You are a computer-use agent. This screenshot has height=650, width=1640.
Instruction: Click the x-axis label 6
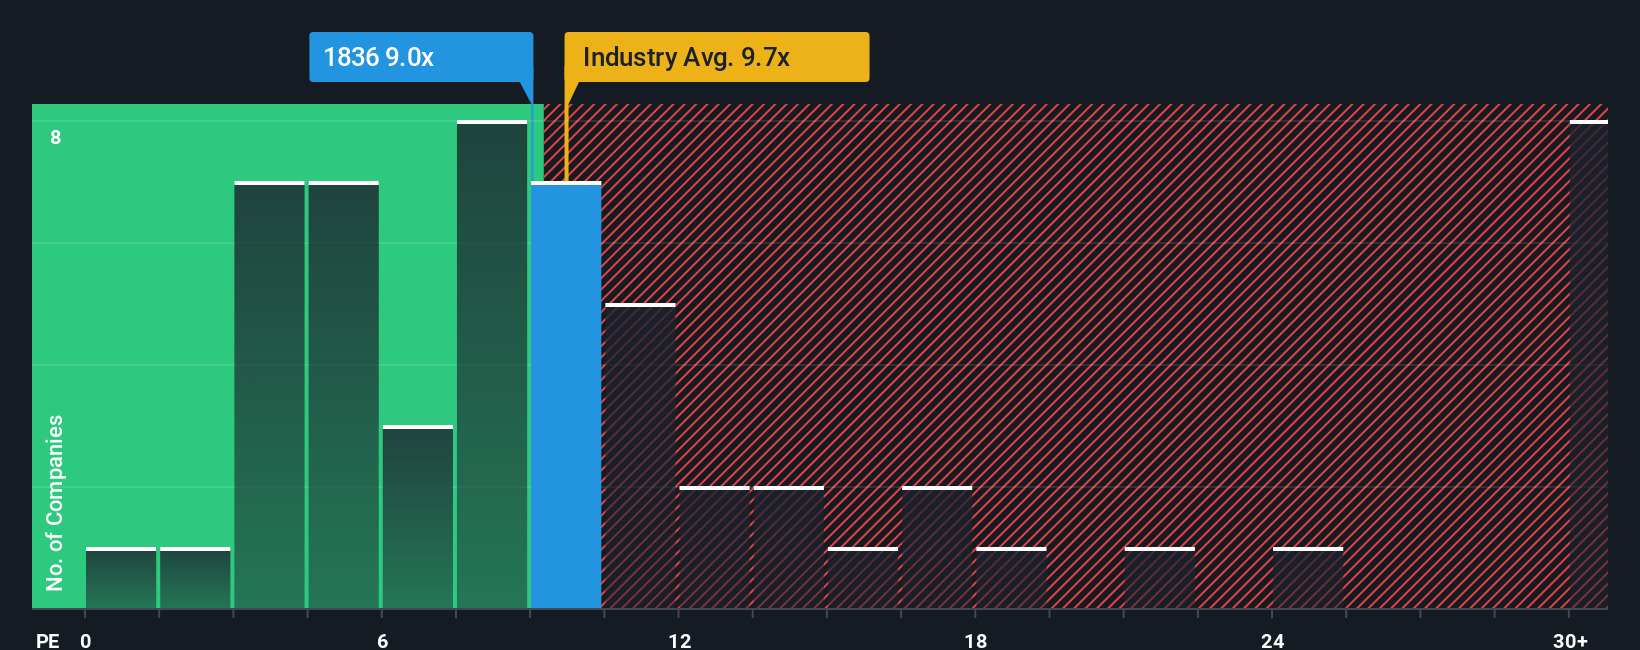pos(383,640)
